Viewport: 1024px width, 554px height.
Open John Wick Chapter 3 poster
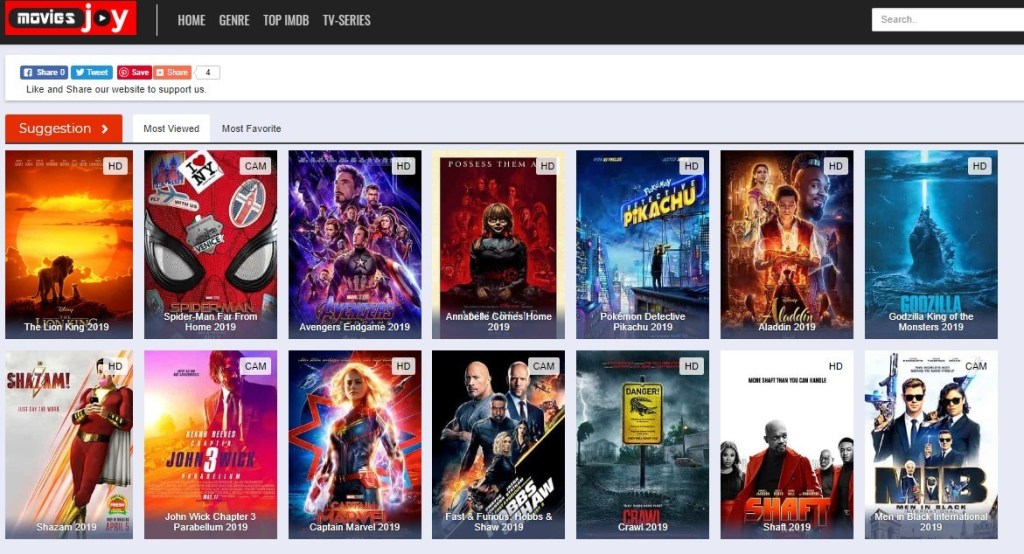tap(210, 444)
